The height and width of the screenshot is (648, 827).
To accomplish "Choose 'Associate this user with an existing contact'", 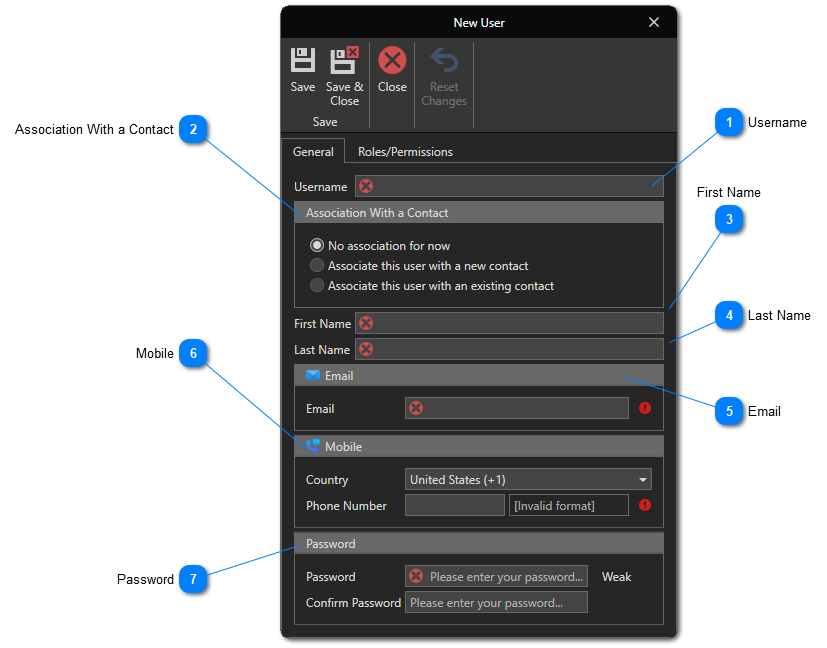I will click(318, 286).
